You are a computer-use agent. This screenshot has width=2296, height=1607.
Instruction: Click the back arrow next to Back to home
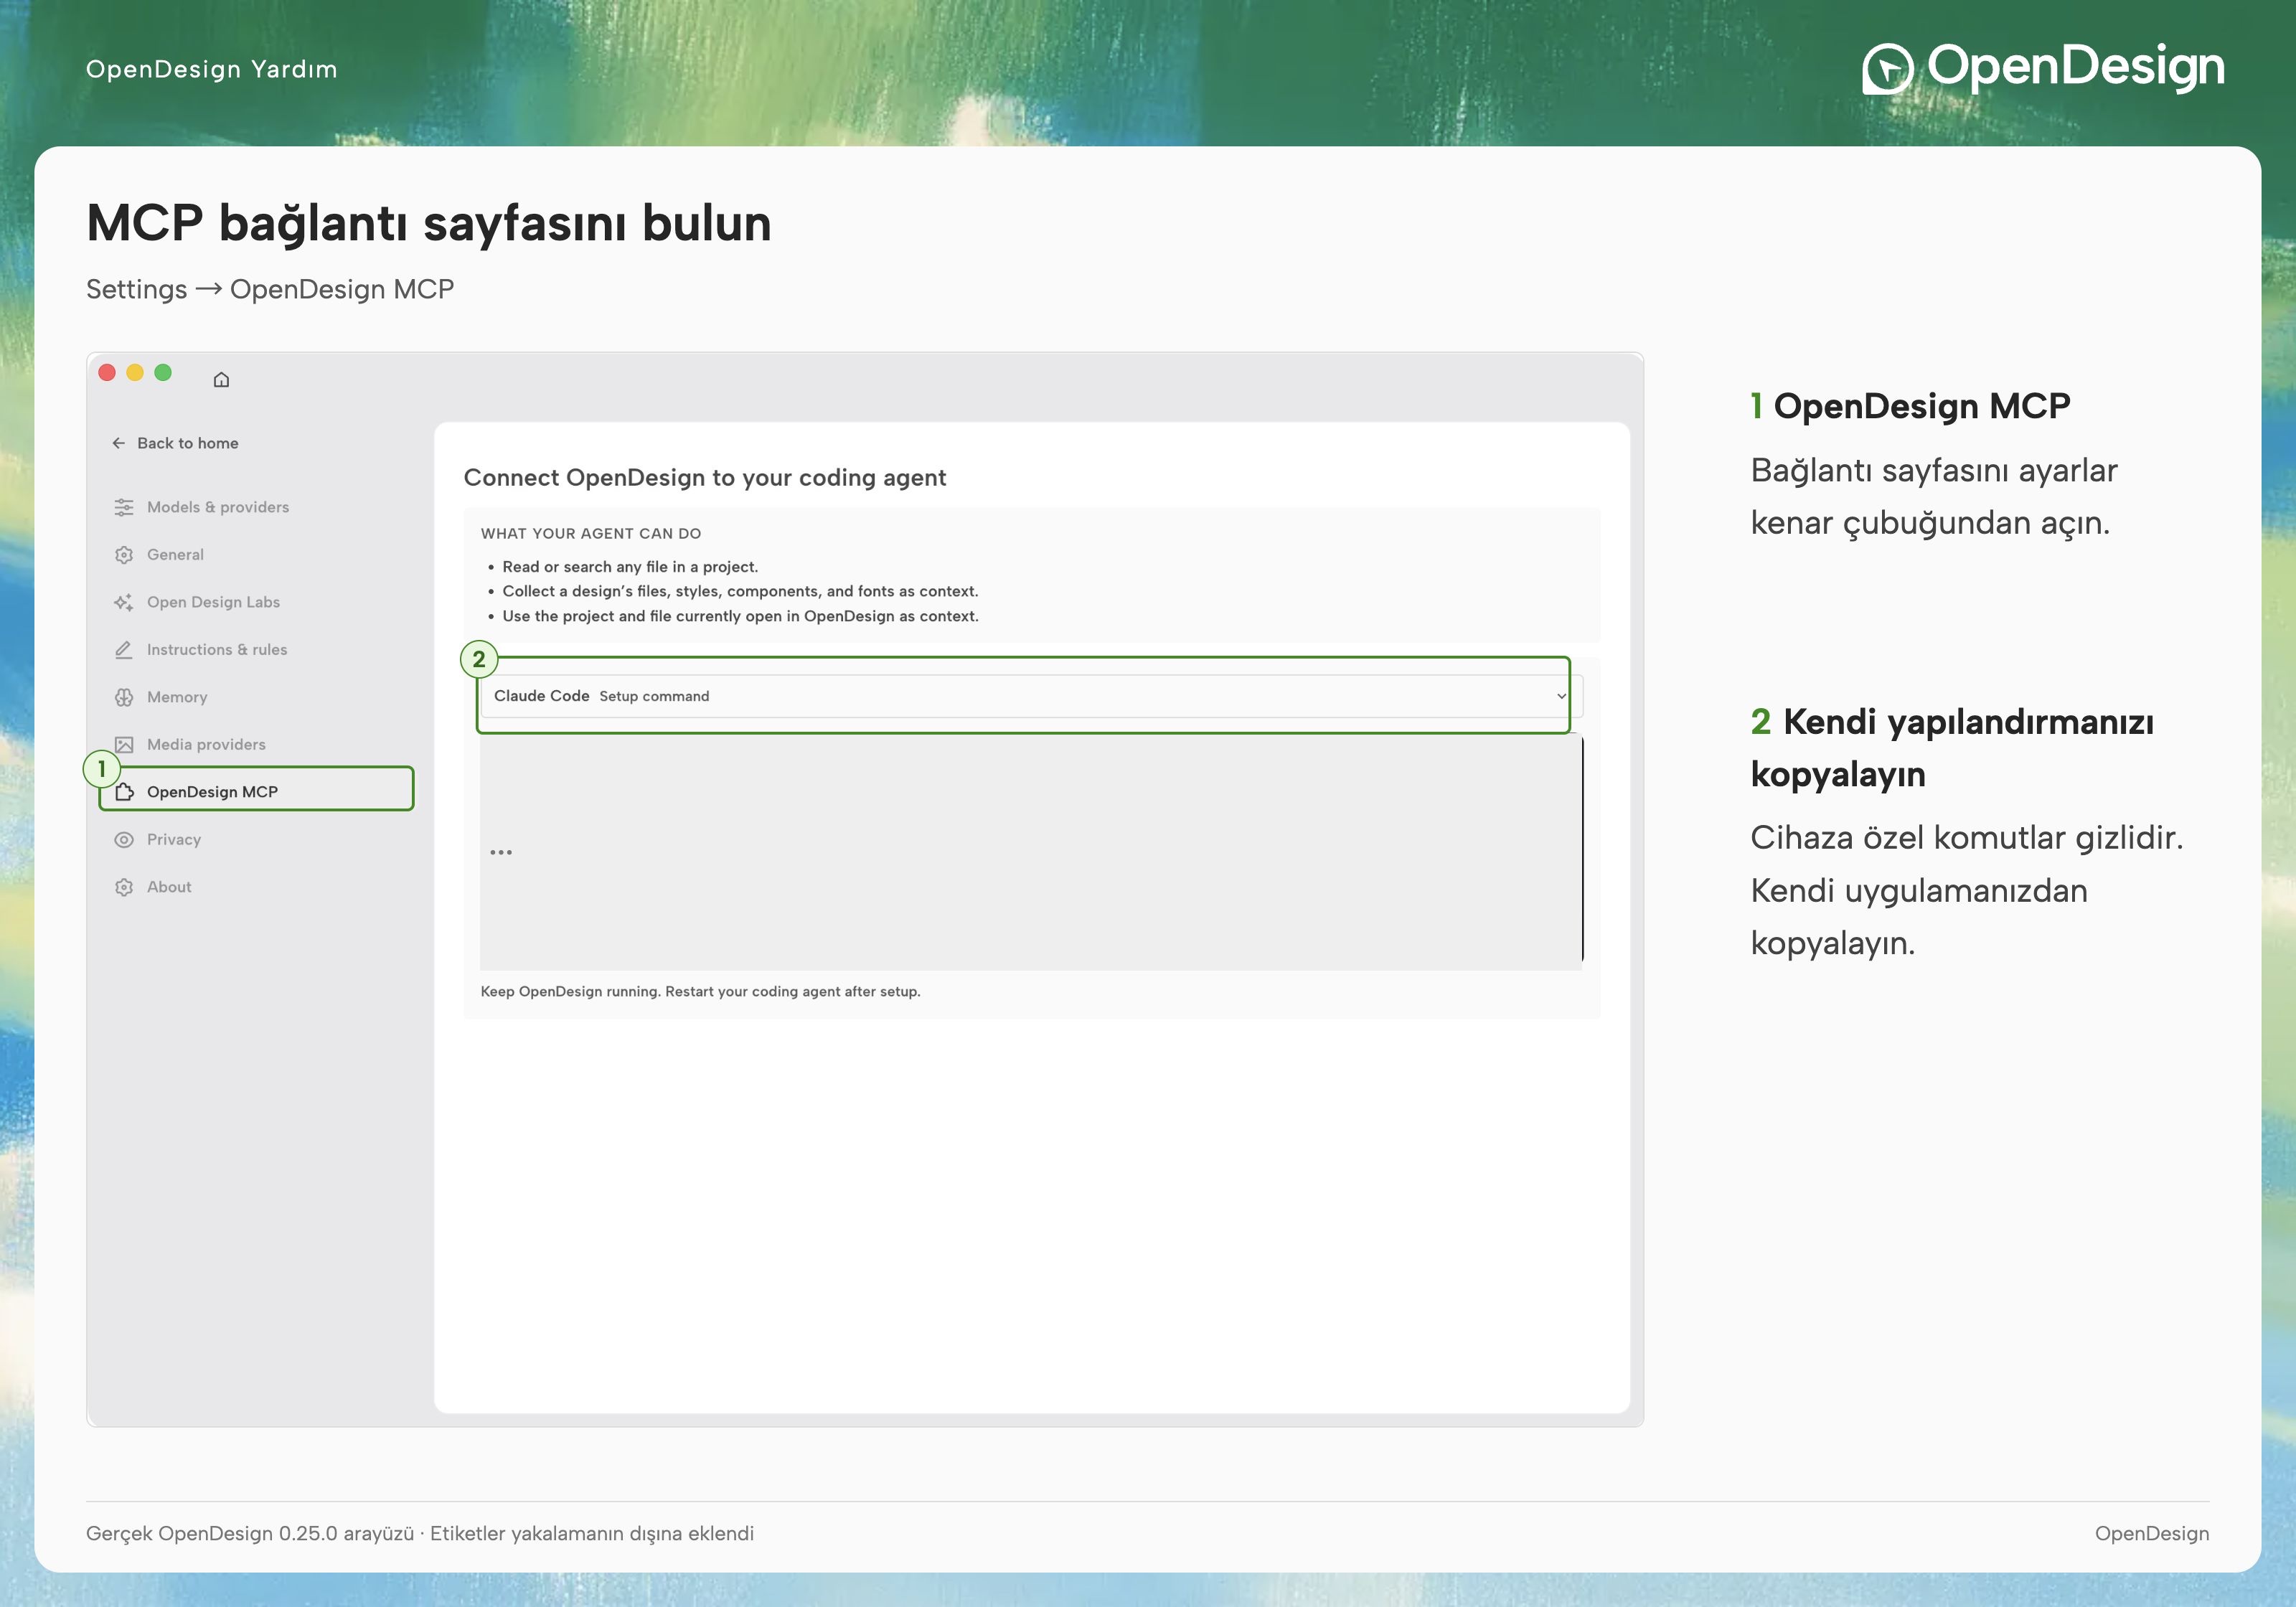tap(119, 443)
